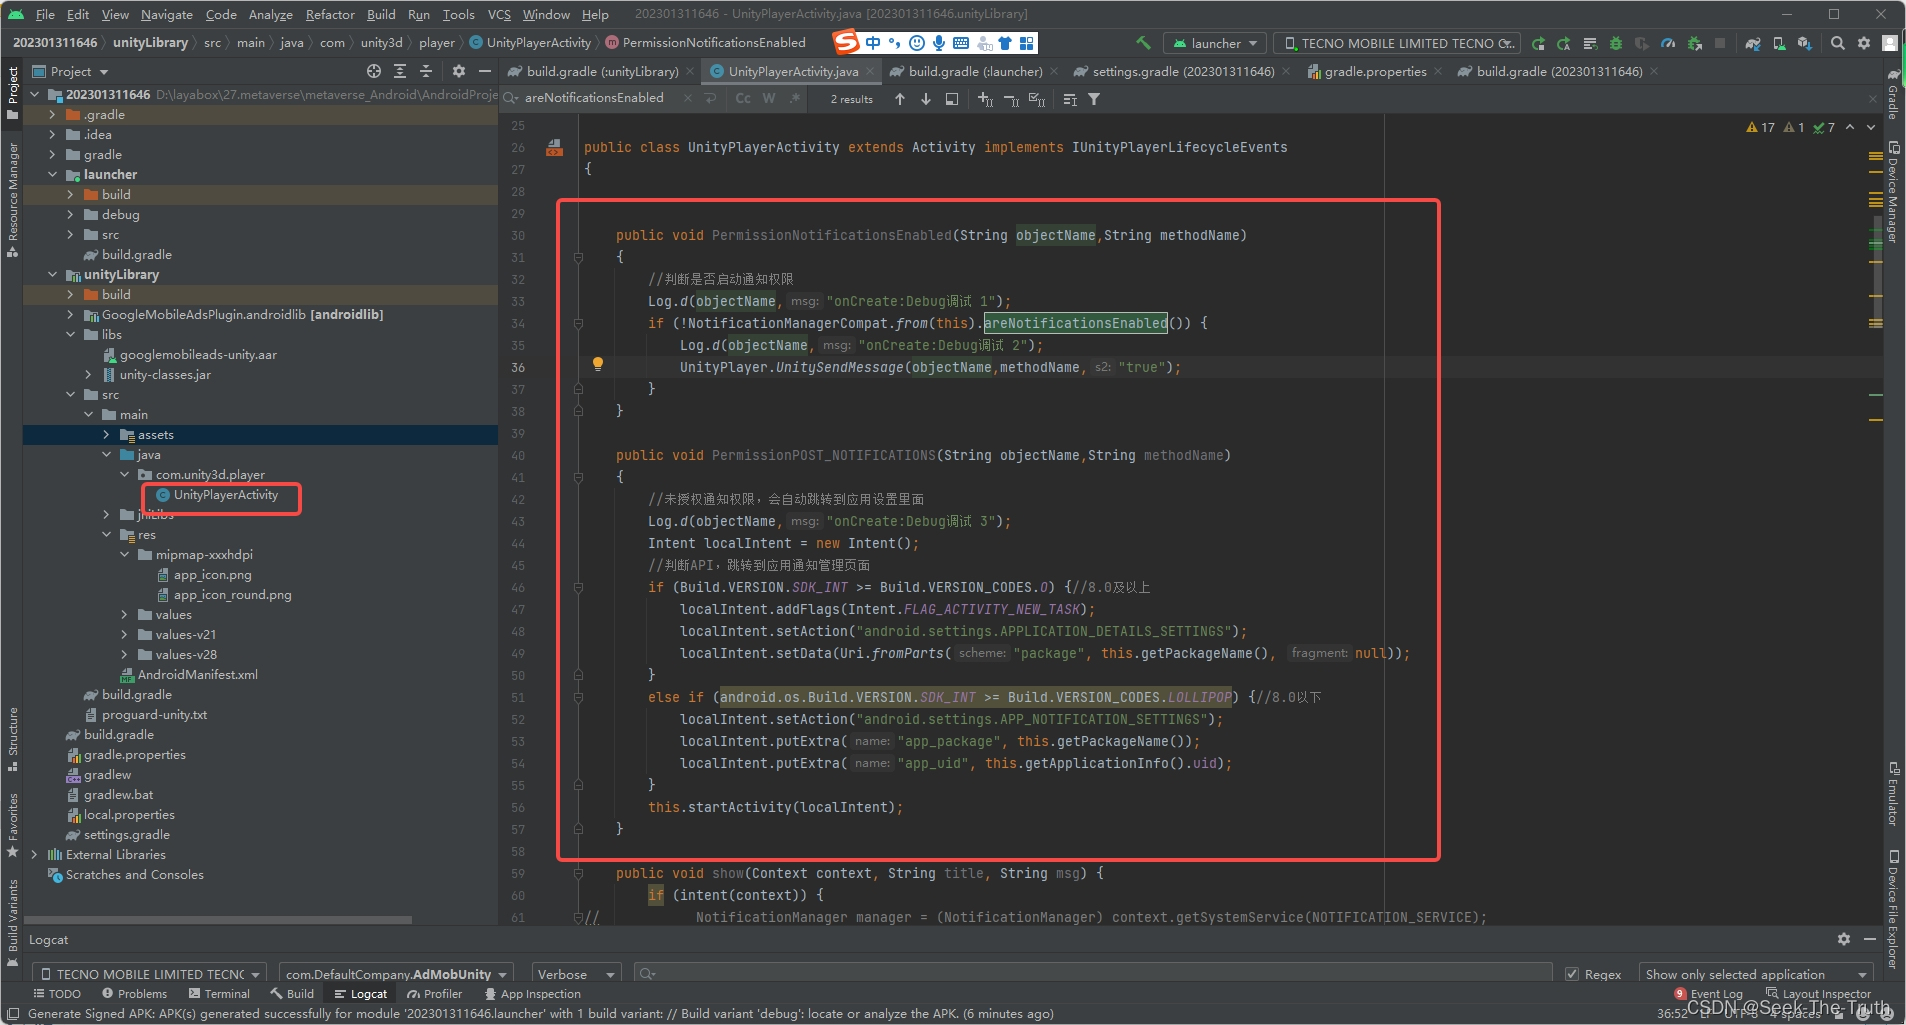Click the Attach Debugger to Android Process icon
Screen dimensions: 1906x1025
tap(1694, 43)
